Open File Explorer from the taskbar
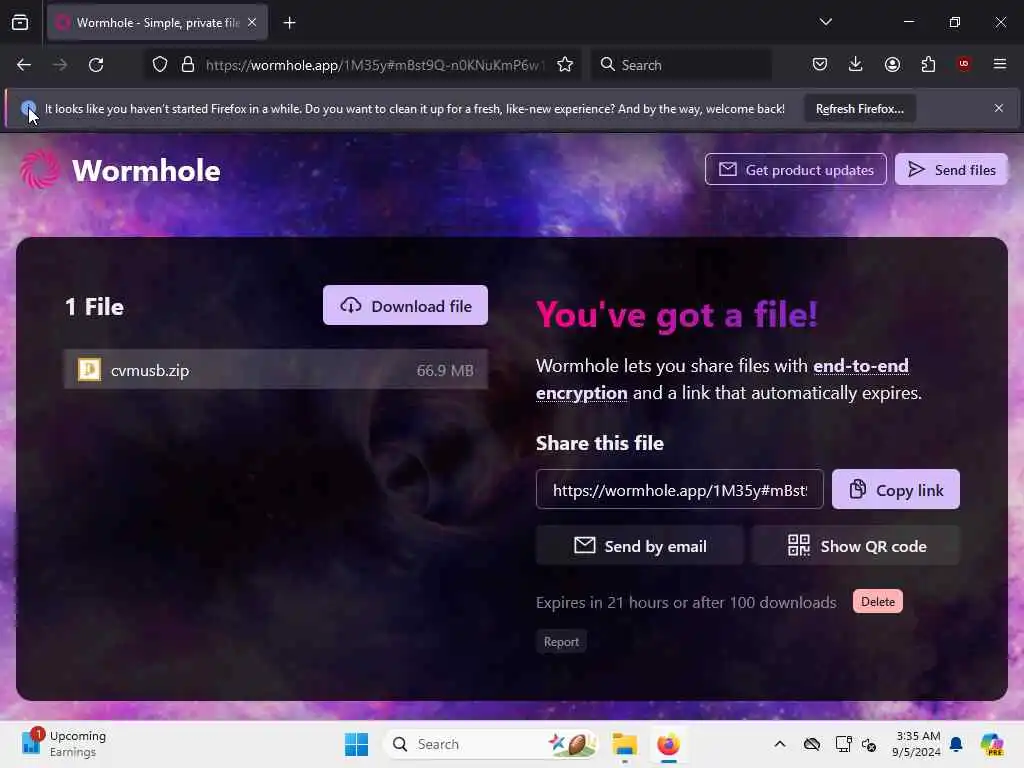Screen dimensions: 1024x768 pos(624,744)
